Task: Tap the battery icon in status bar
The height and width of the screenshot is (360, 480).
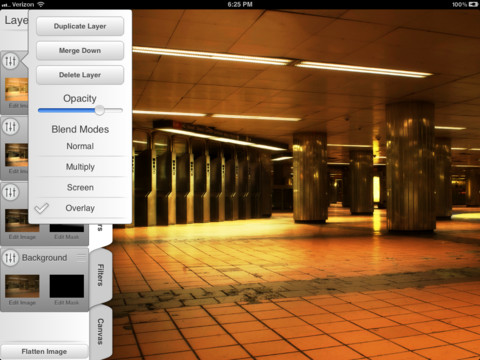Action: pos(473,4)
